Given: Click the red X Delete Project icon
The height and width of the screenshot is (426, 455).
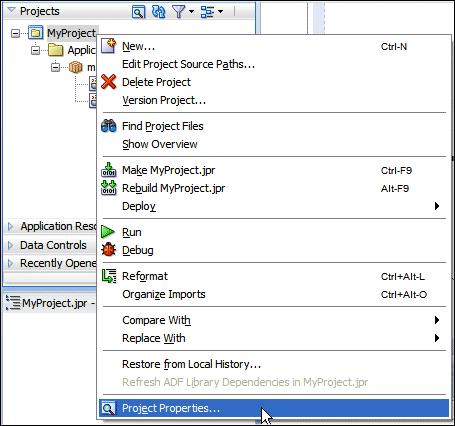Looking at the screenshot, I should click(x=108, y=82).
